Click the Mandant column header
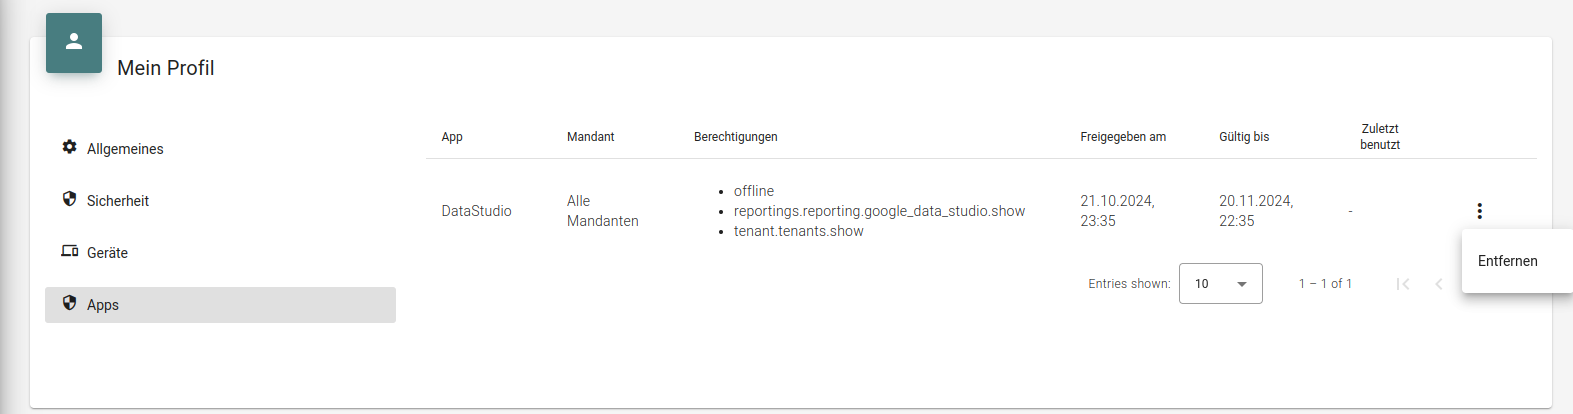1573x414 pixels. click(590, 137)
